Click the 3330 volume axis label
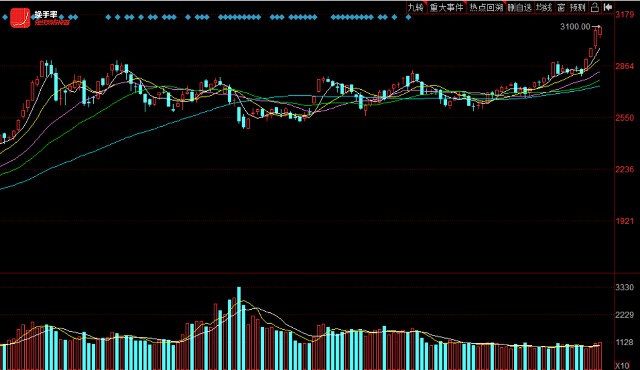Viewport: 640px width, 370px height. tap(625, 288)
